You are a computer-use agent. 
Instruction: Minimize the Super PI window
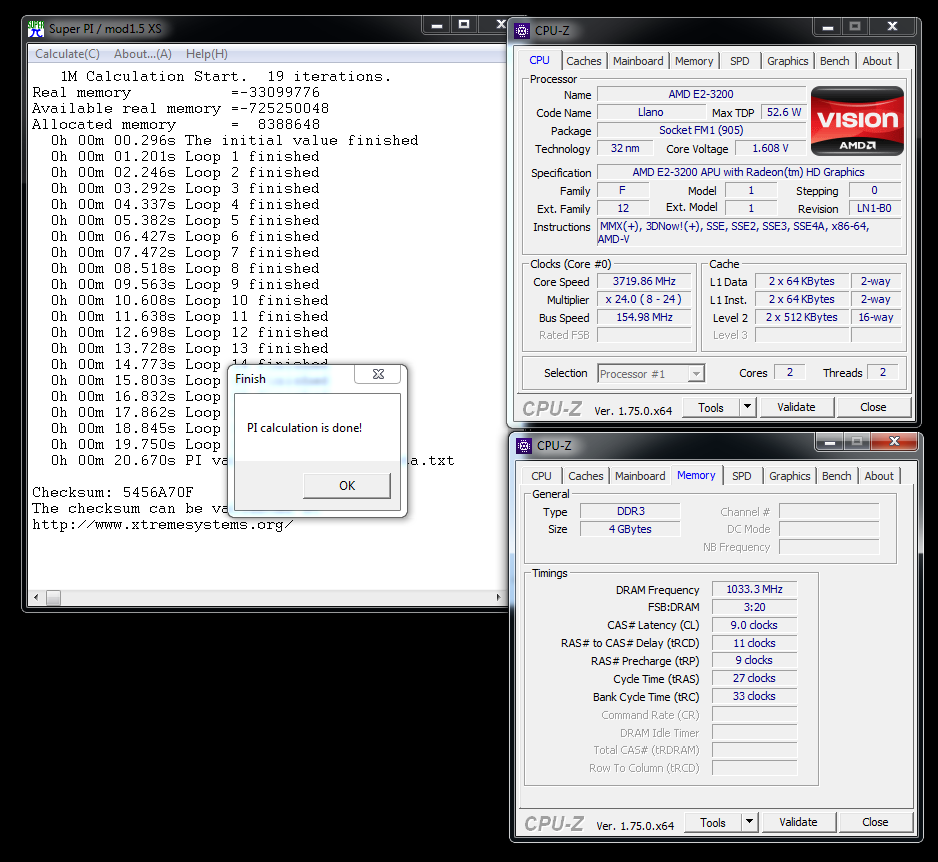pyautogui.click(x=437, y=25)
